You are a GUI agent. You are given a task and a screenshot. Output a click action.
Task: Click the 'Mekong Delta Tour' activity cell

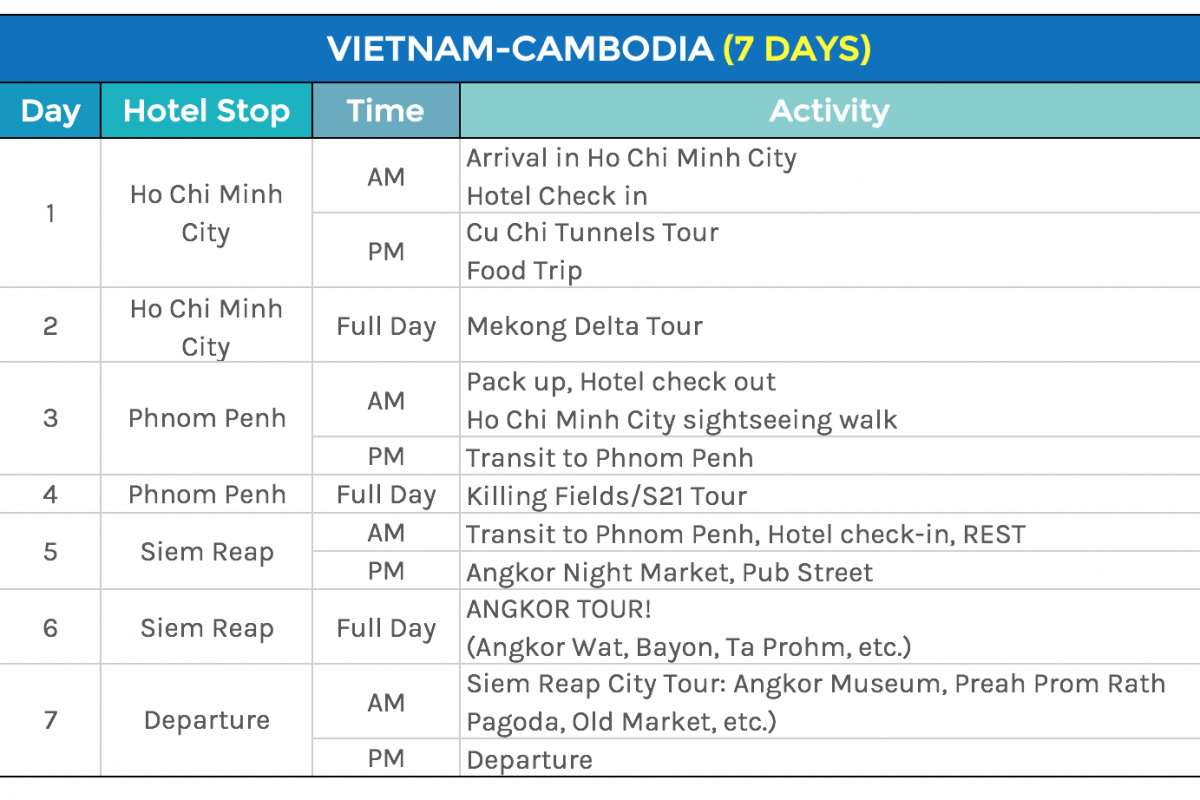click(x=584, y=326)
